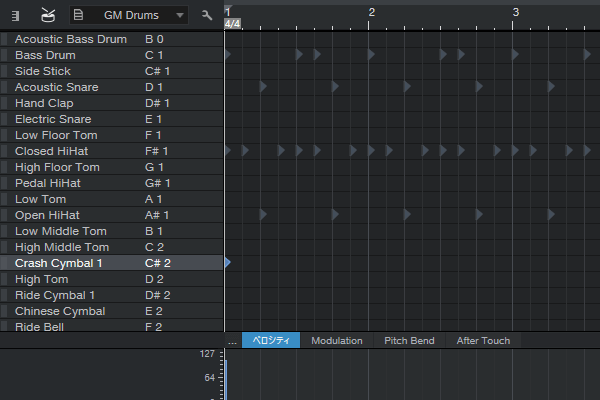Viewport: 600px width, 400px height.
Task: Click the '...' button to add a controller lane
Action: tap(232, 341)
